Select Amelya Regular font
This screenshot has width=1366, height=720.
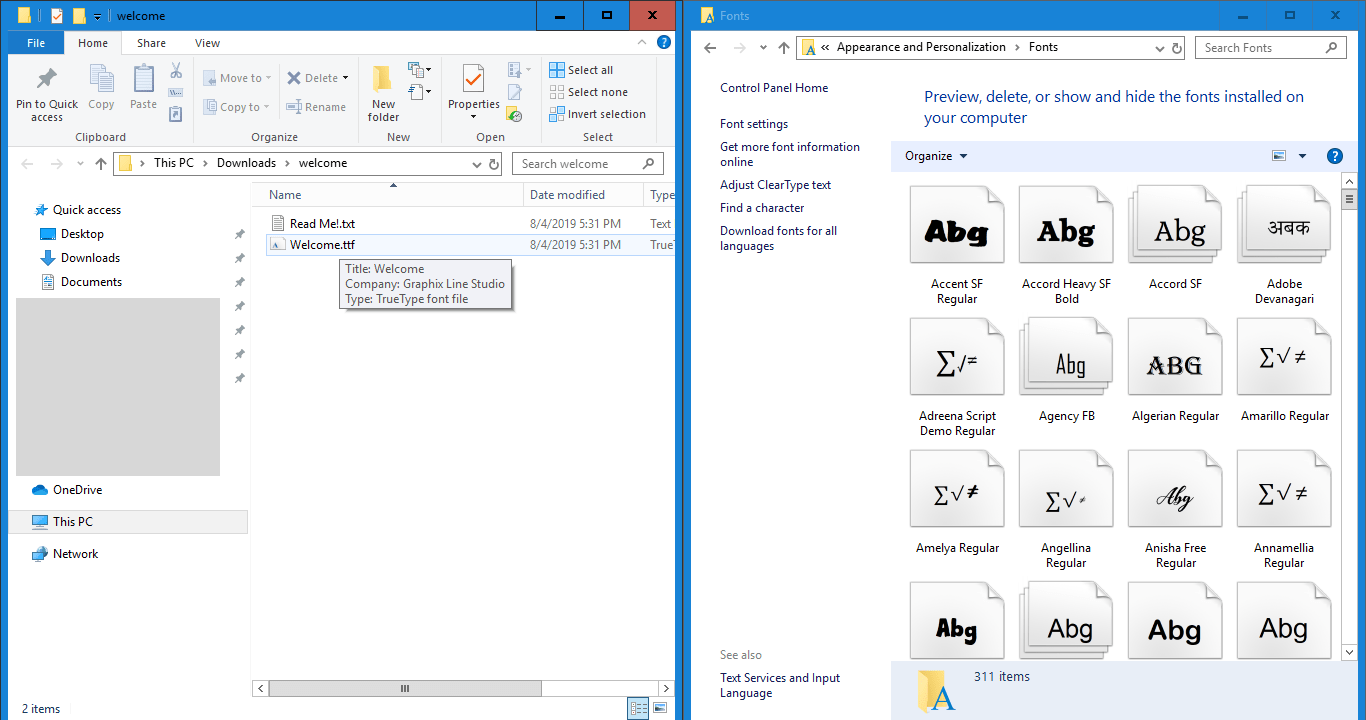point(957,503)
